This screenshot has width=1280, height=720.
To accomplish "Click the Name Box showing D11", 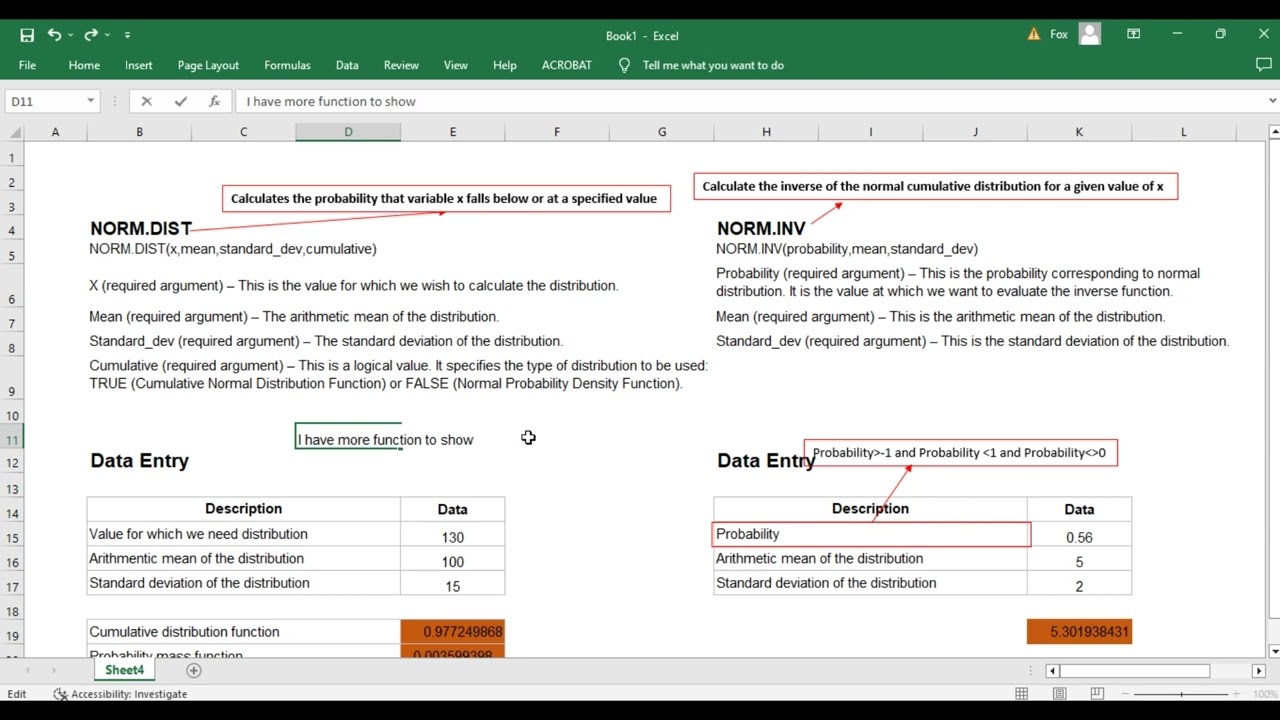I will pyautogui.click(x=45, y=101).
